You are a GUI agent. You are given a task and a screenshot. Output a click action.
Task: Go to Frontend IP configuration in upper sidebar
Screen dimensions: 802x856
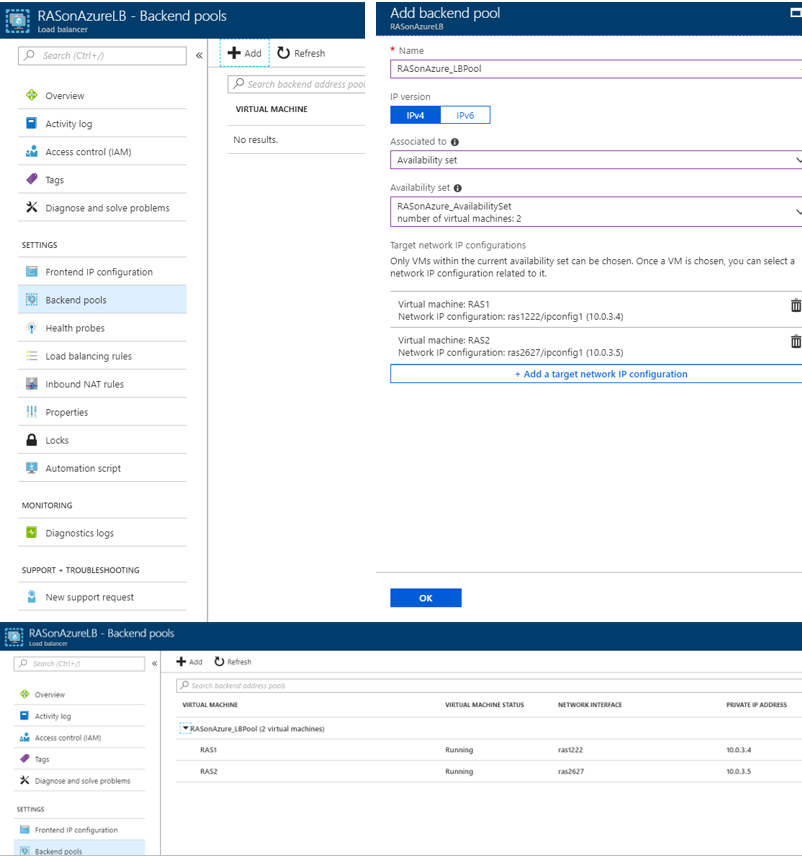pyautogui.click(x=98, y=272)
